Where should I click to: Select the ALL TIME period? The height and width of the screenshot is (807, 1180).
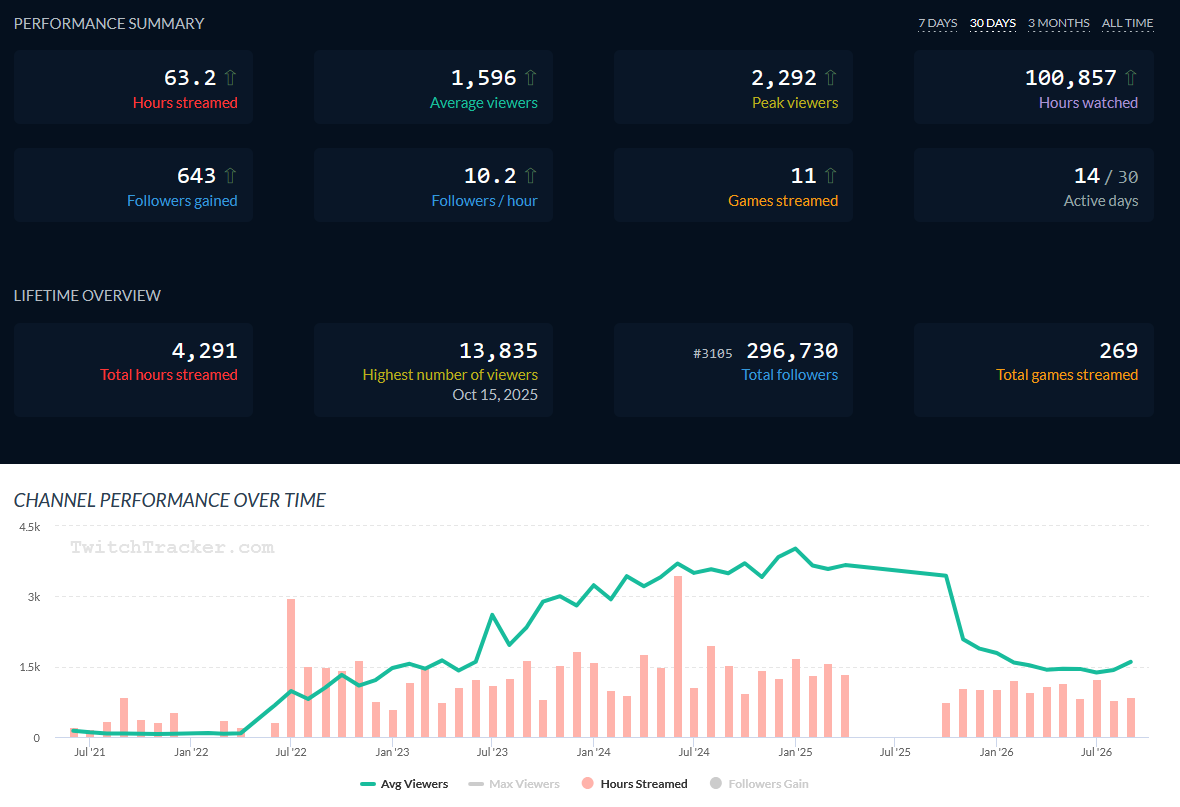[x=1127, y=23]
